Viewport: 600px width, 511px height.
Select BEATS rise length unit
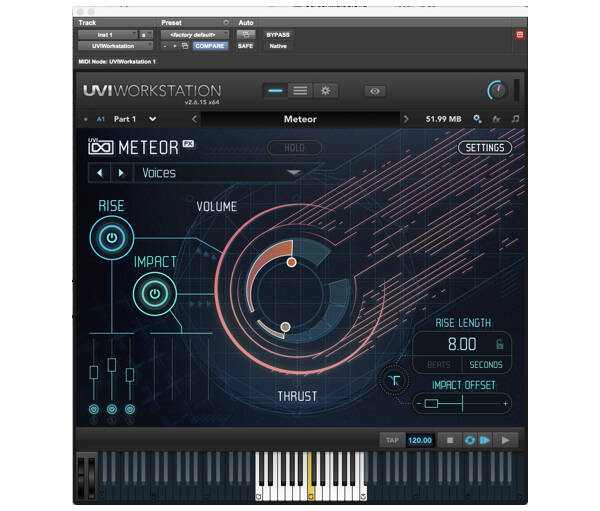coord(439,365)
